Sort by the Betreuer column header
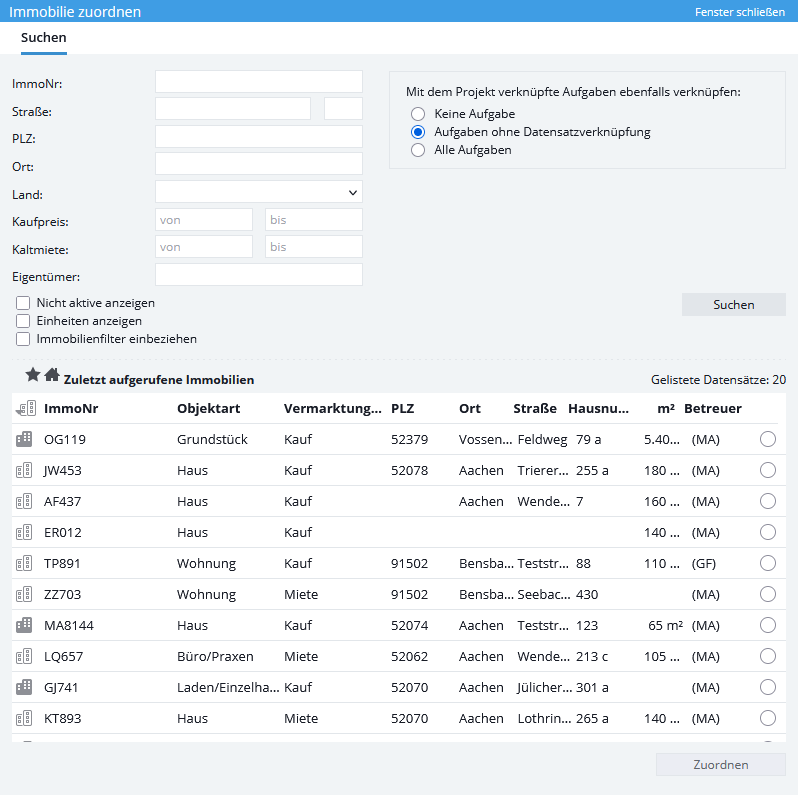The width and height of the screenshot is (798, 795). coord(712,408)
